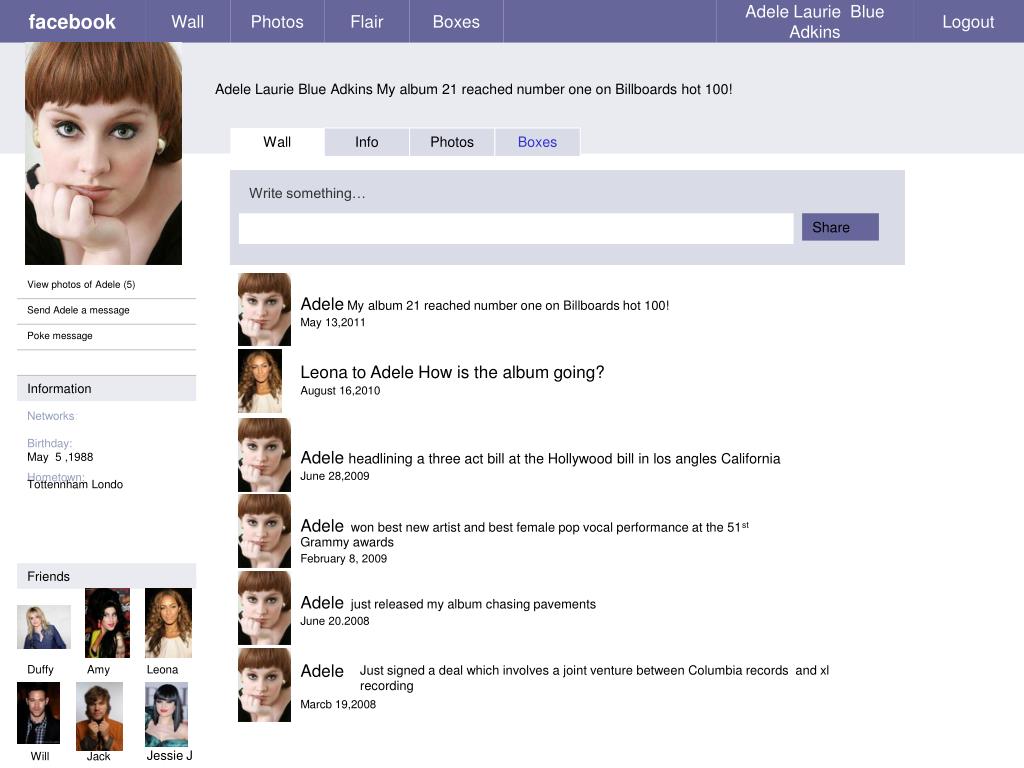Click avatar on June 28,2009 post
Screen dimensions: 1024x768
tap(264, 455)
